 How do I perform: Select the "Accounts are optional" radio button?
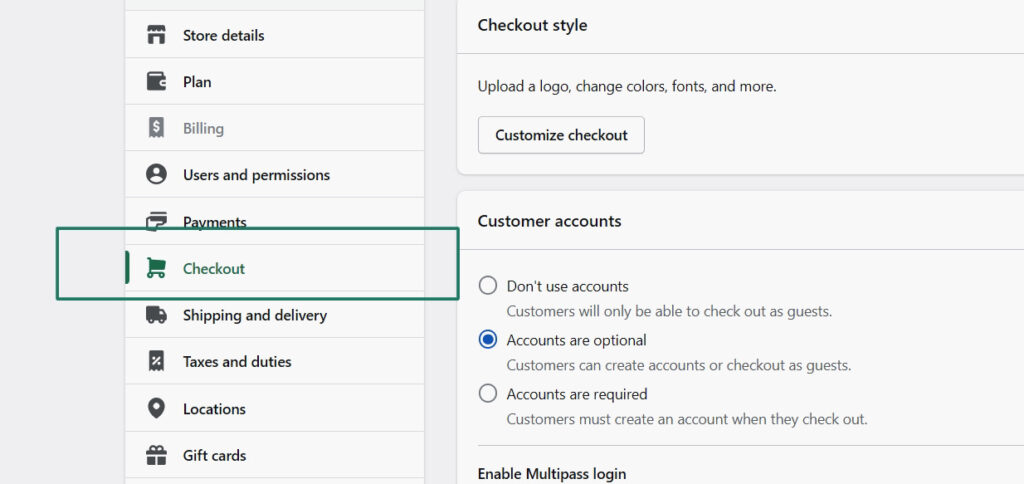coord(488,340)
